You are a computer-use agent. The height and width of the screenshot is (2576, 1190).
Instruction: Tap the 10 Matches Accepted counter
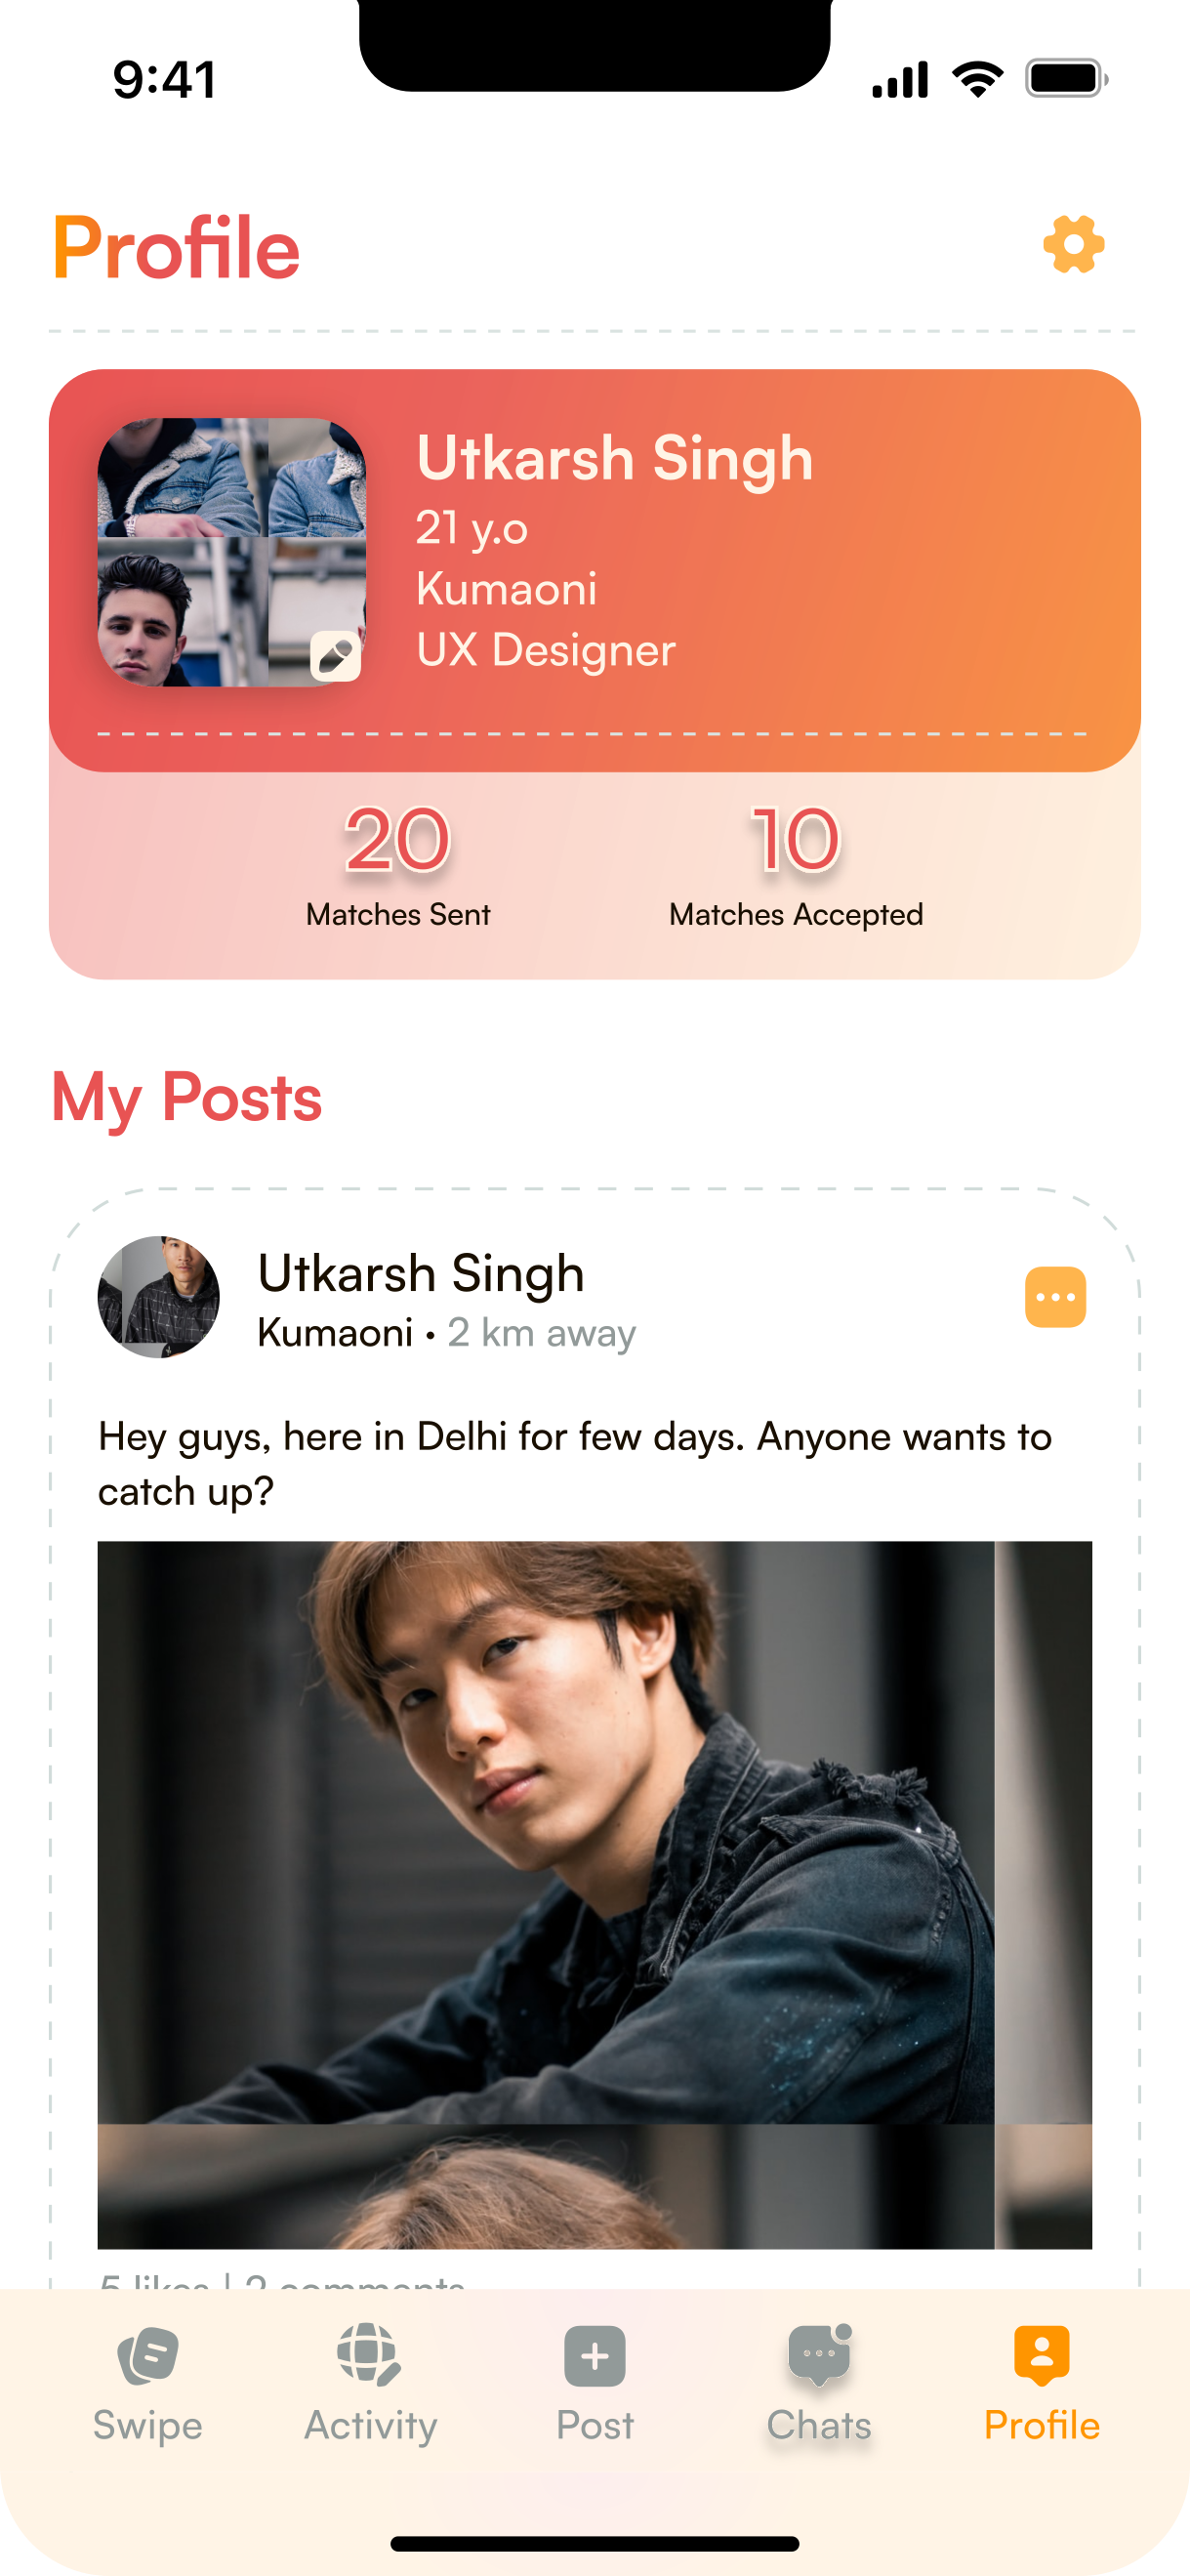(796, 866)
